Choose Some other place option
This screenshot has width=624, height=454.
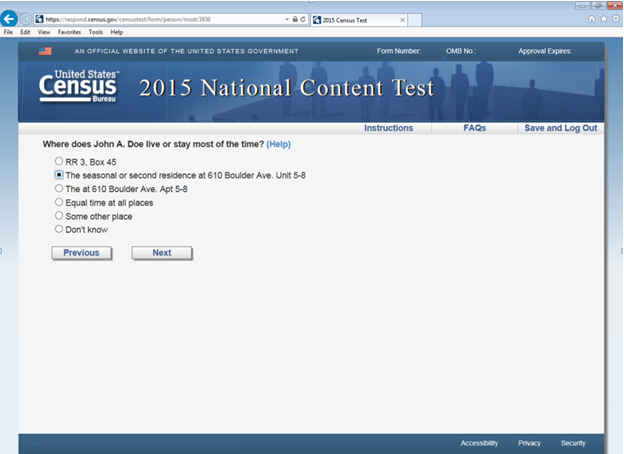pyautogui.click(x=59, y=216)
